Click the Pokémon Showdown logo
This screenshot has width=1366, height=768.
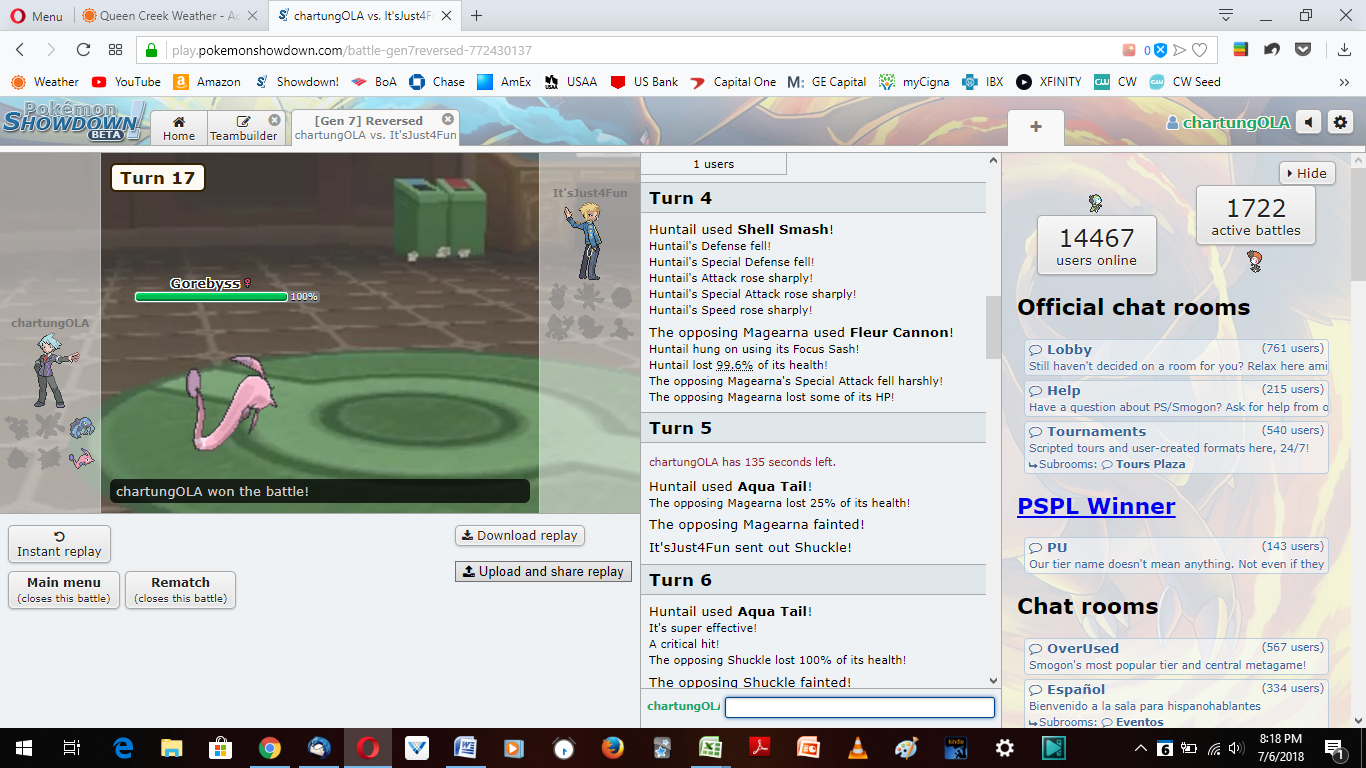pos(74,121)
